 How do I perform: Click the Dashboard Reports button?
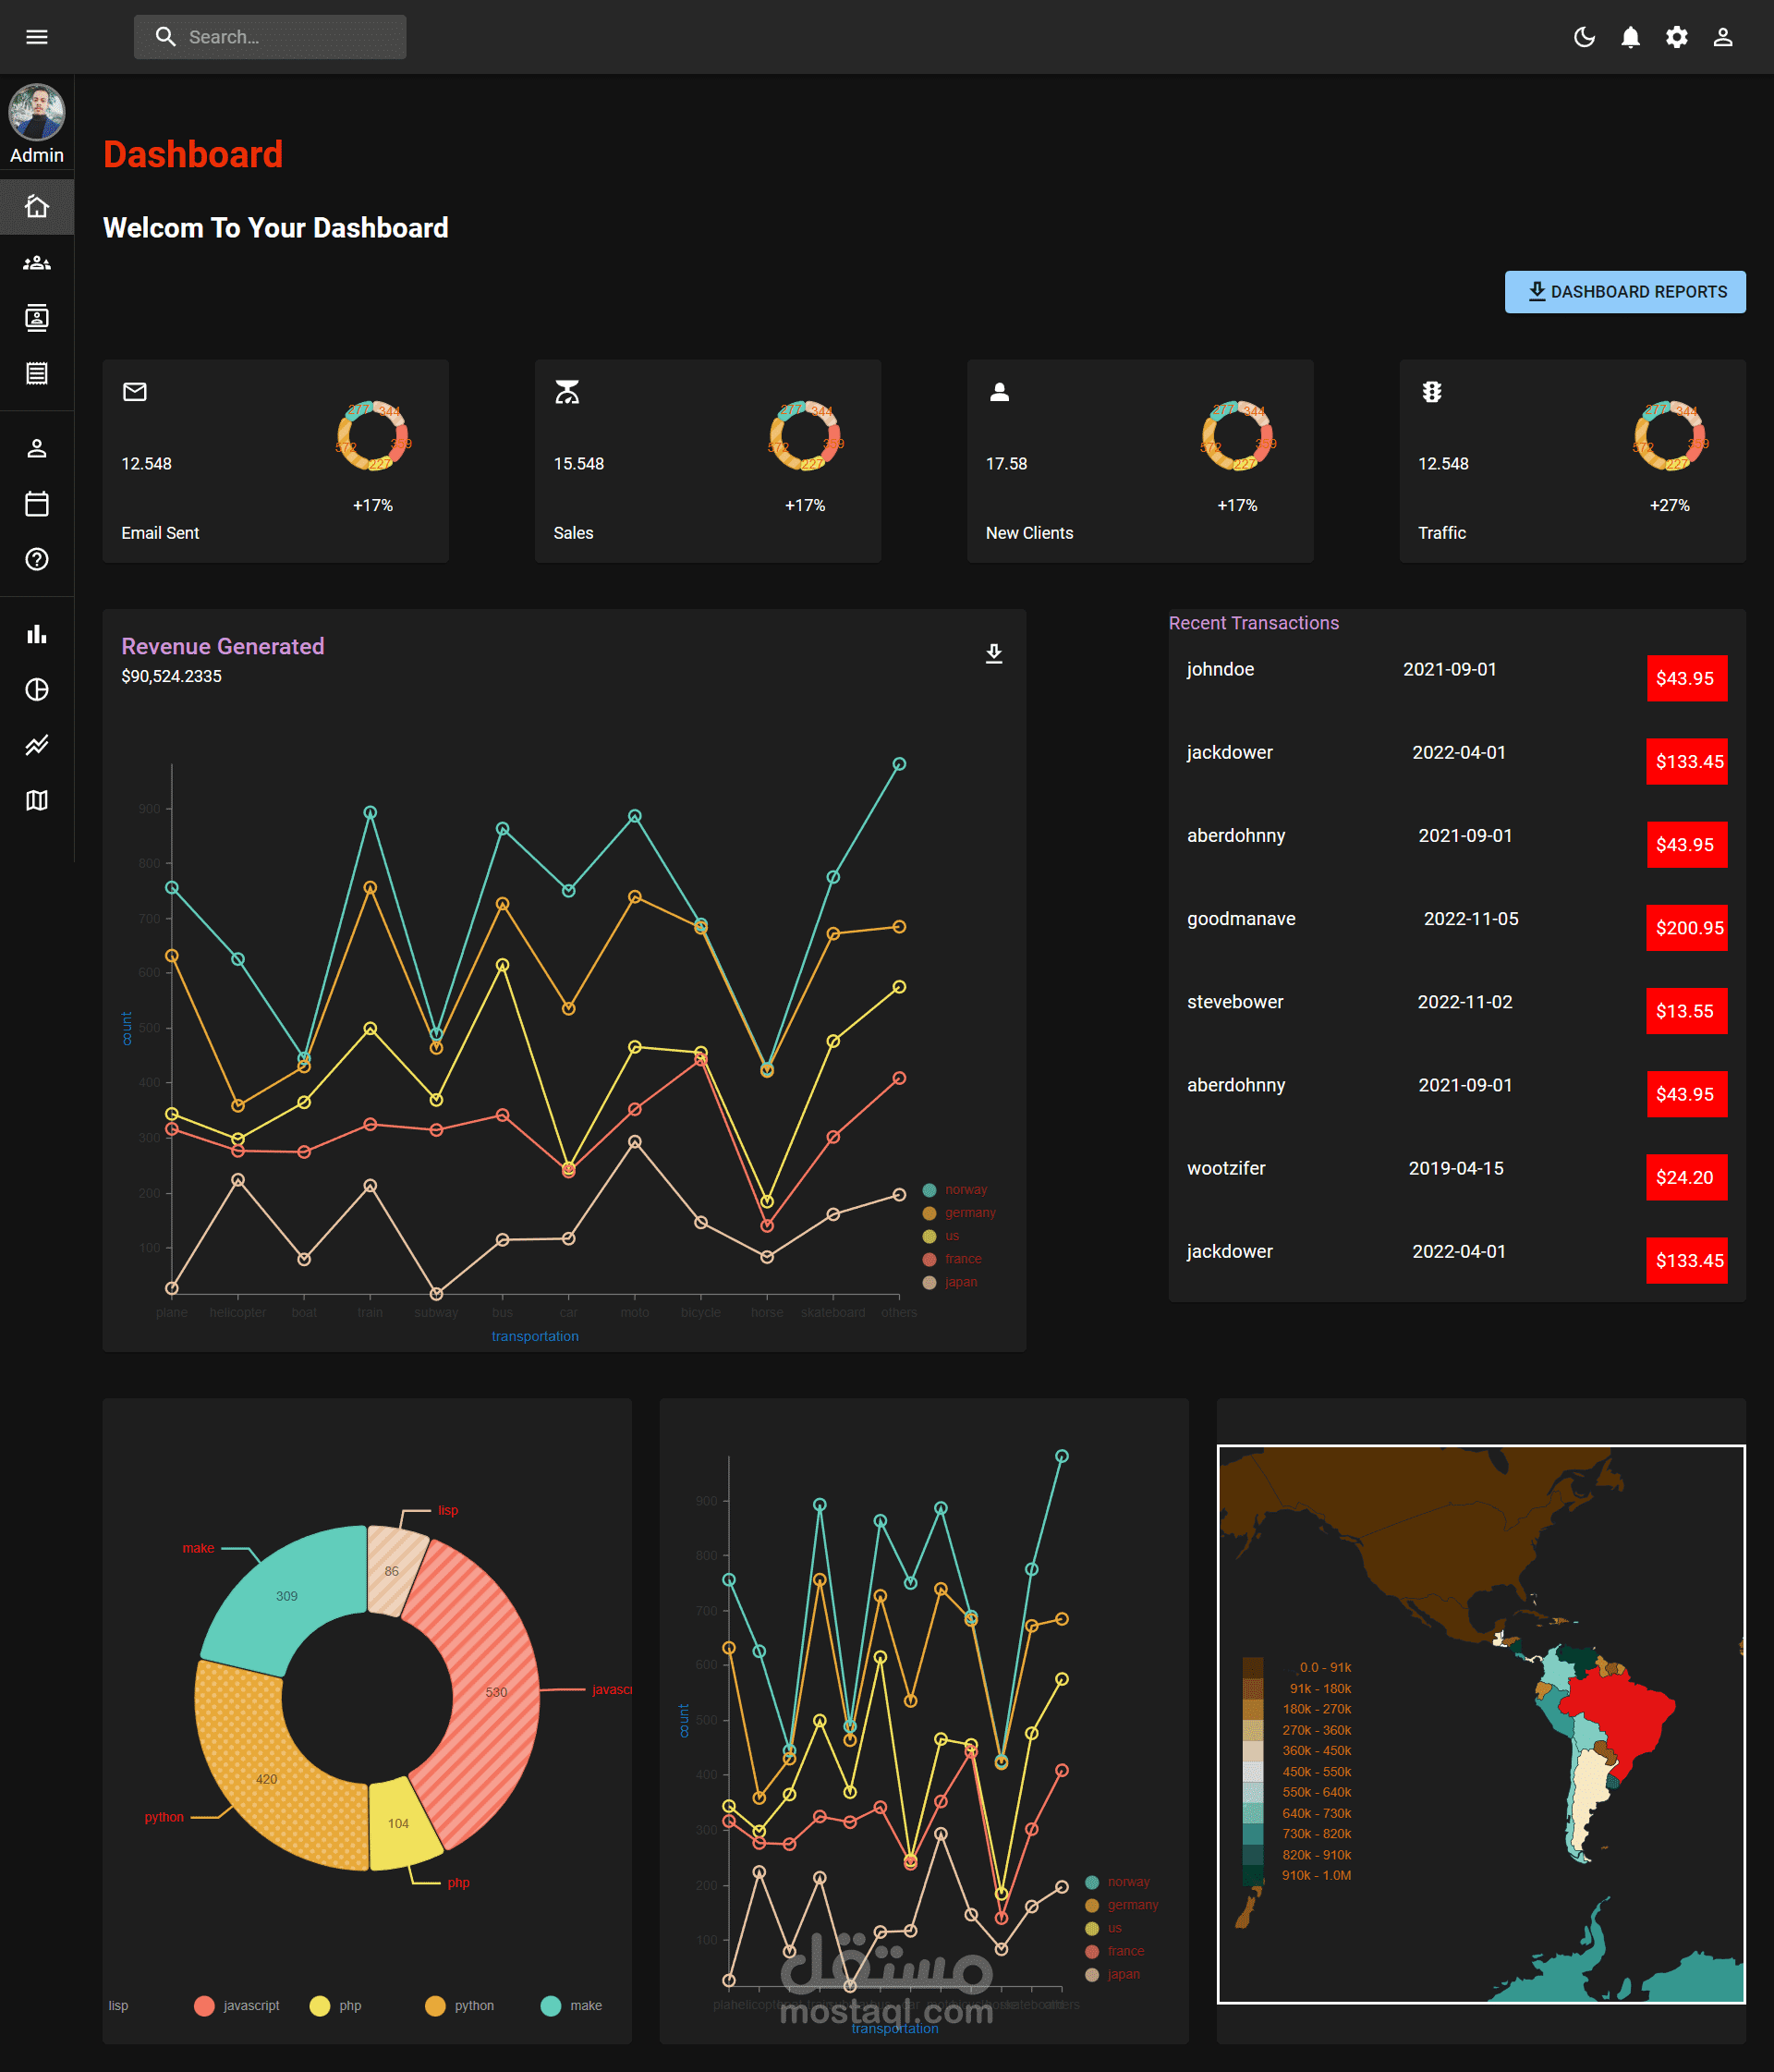point(1625,292)
